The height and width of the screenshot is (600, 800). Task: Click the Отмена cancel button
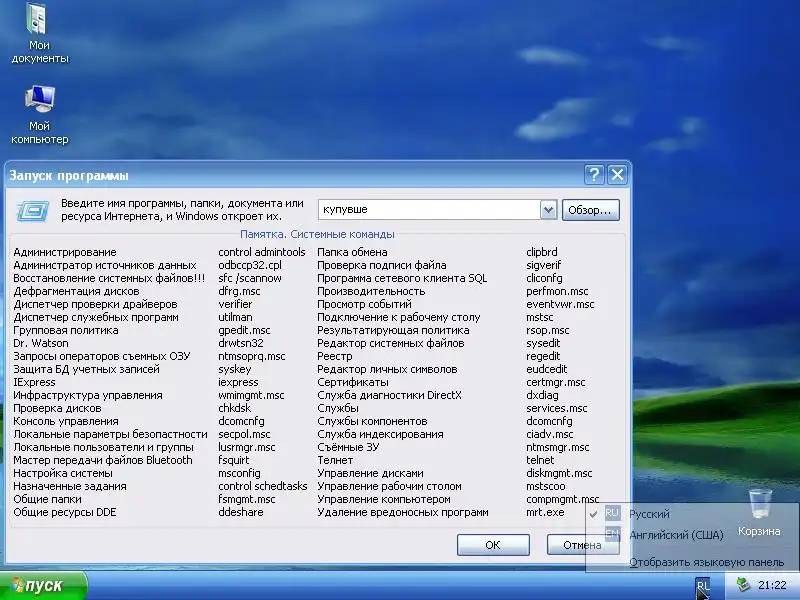tap(582, 545)
